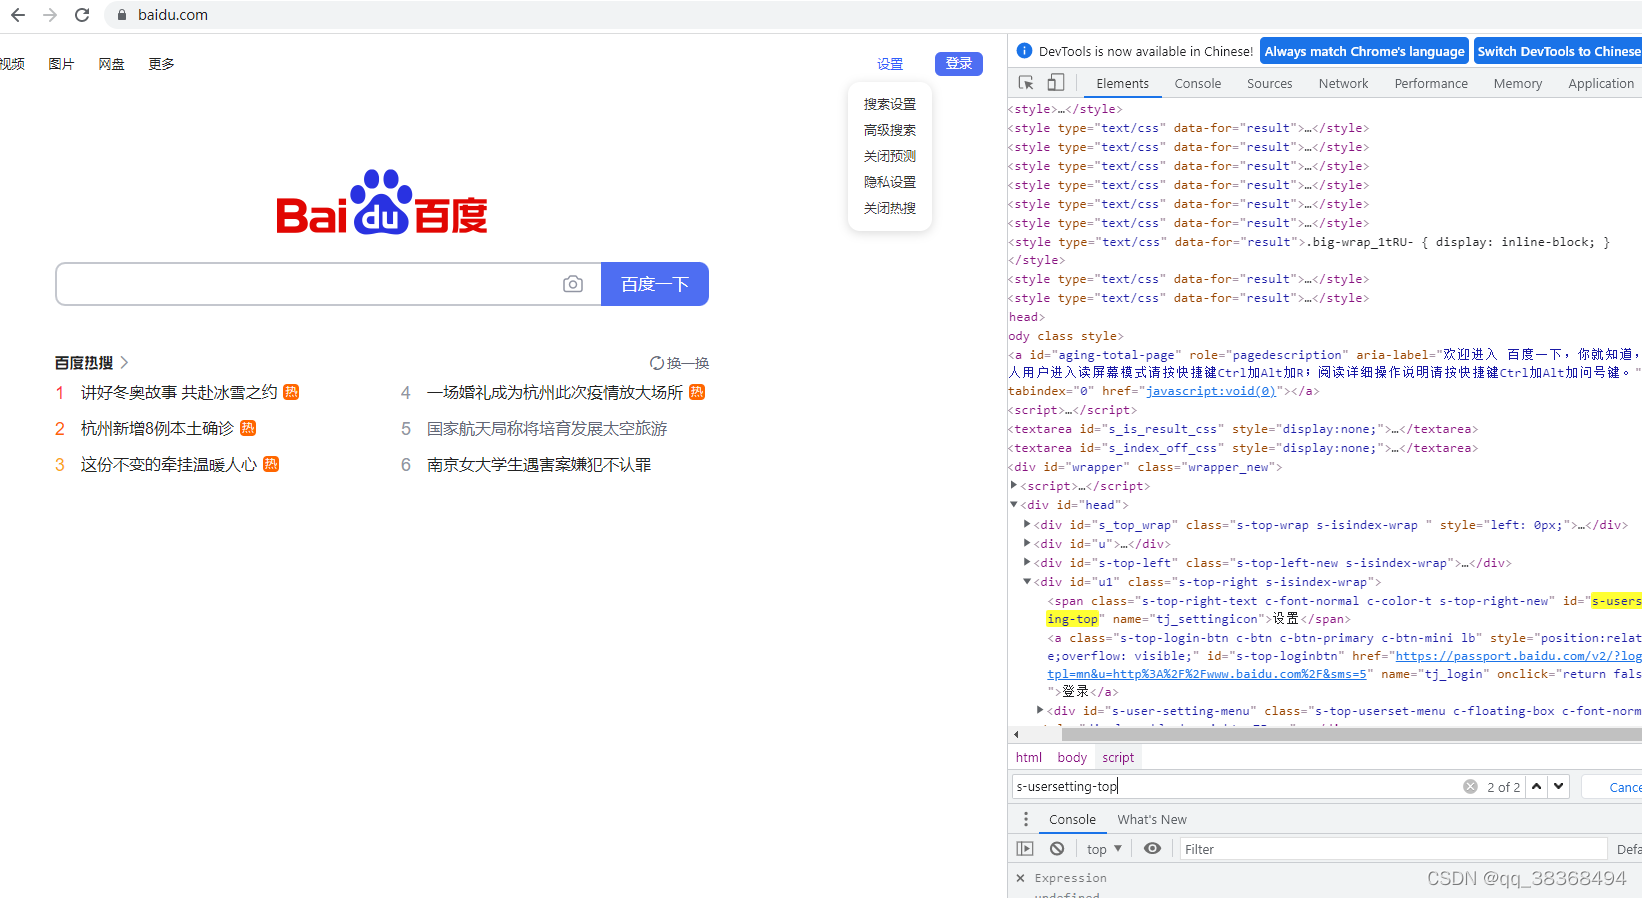The width and height of the screenshot is (1642, 898).
Task: Open hot search 讲好冬奥故事 共赴冰雪之约
Action: 179,392
